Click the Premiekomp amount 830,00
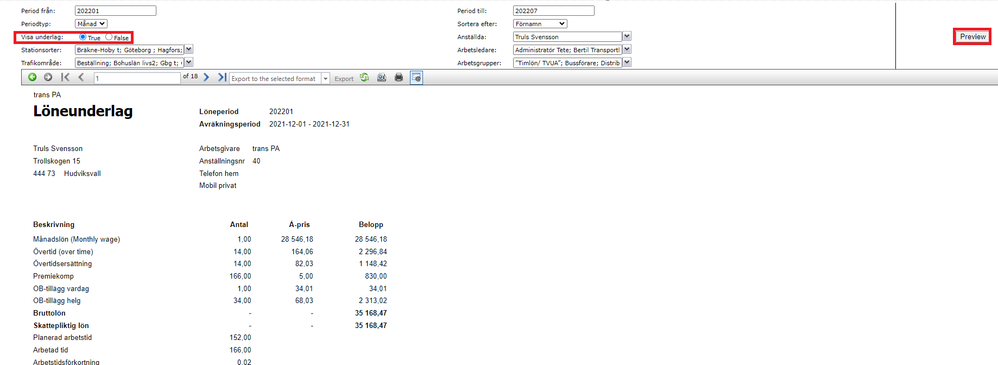The image size is (998, 365). pyautogui.click(x=377, y=276)
